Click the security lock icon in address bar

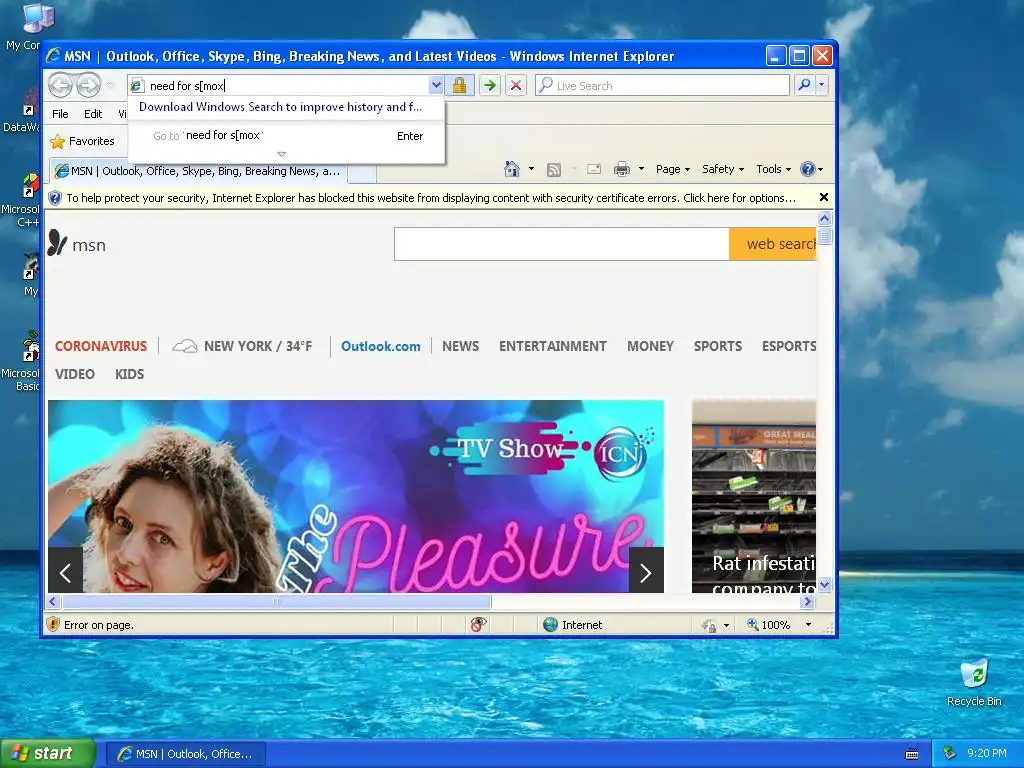(x=459, y=86)
